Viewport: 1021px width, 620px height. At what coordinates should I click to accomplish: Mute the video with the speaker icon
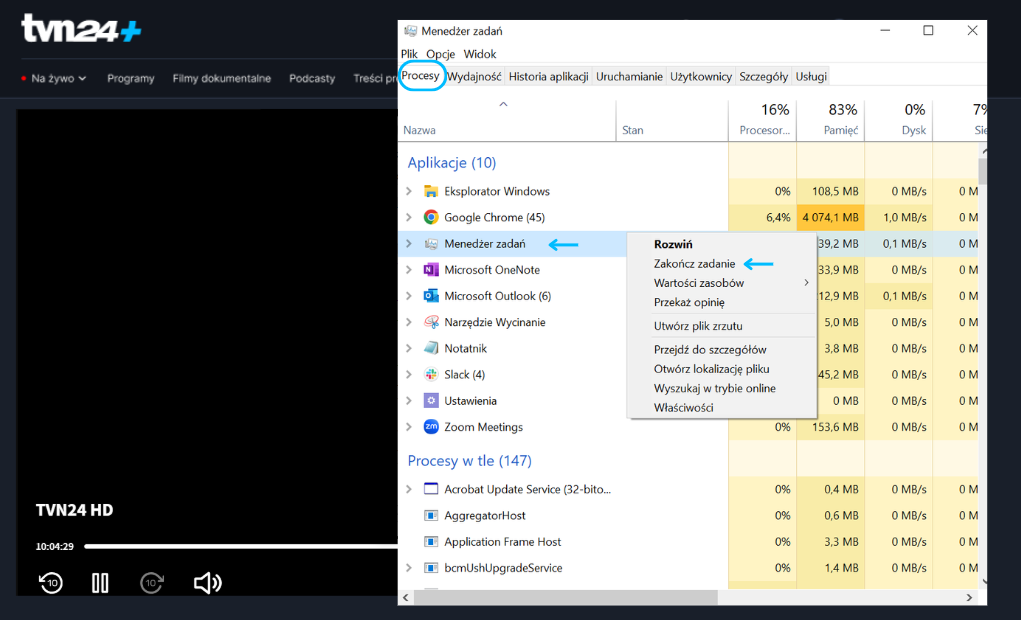pos(208,582)
